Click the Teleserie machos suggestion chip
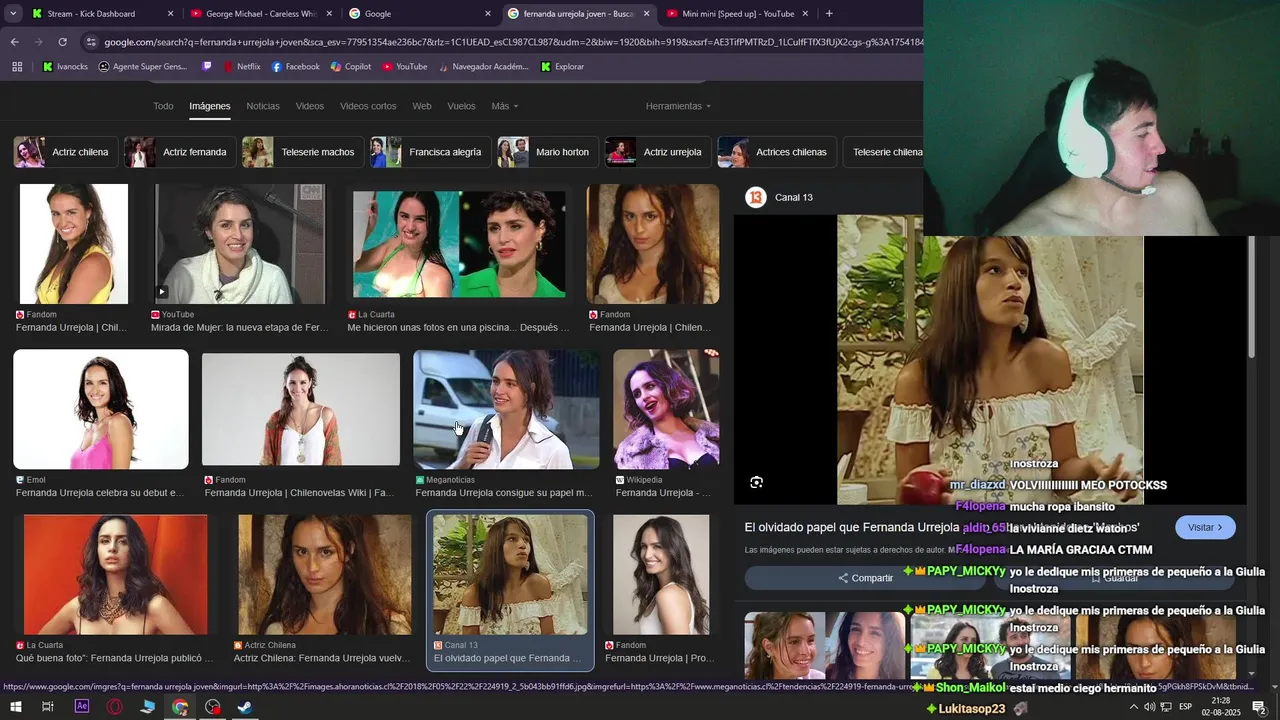Screen dimensions: 1280x720 pyautogui.click(x=302, y=152)
